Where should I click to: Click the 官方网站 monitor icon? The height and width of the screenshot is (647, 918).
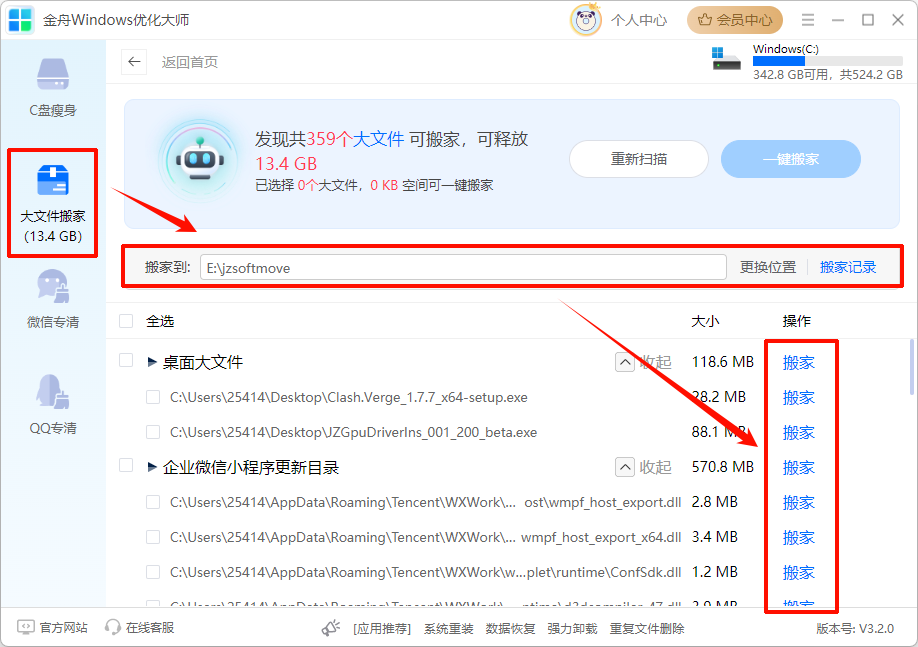(26, 627)
